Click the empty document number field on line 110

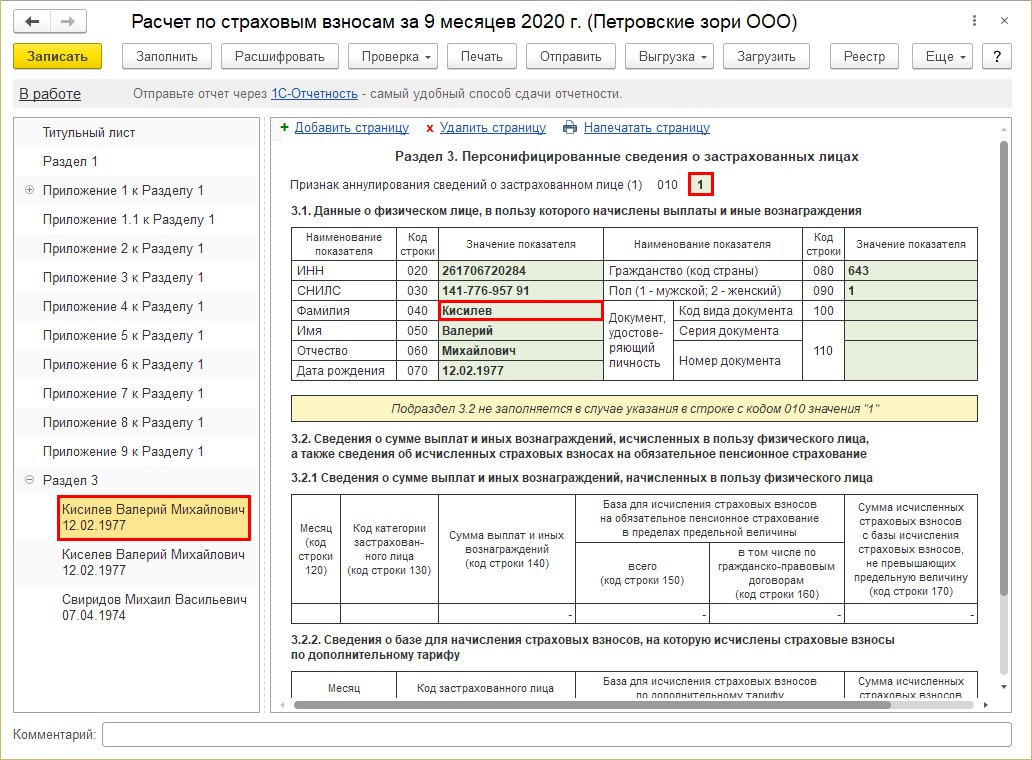click(x=911, y=361)
